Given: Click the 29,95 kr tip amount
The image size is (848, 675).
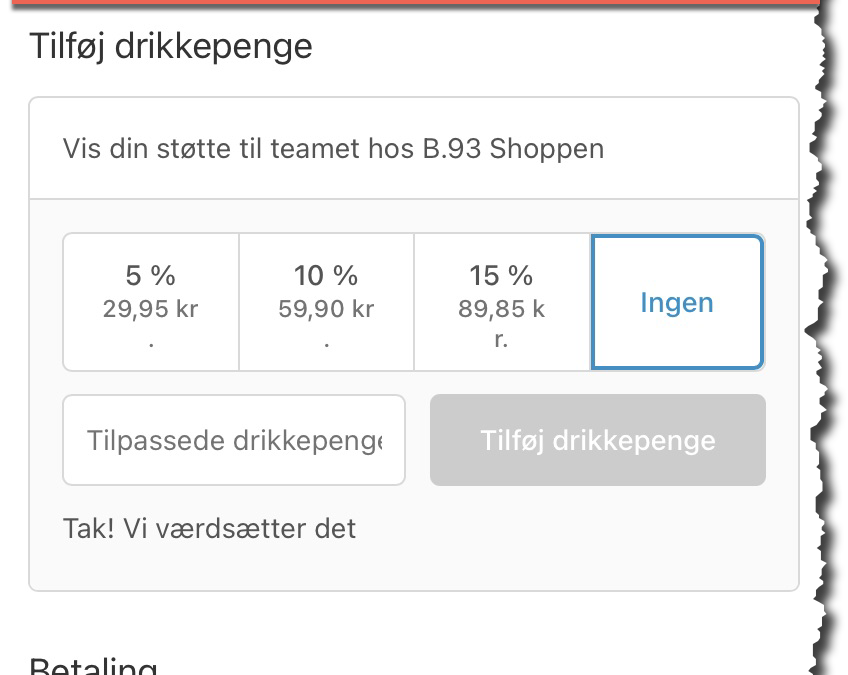Looking at the screenshot, I should pos(151,309).
